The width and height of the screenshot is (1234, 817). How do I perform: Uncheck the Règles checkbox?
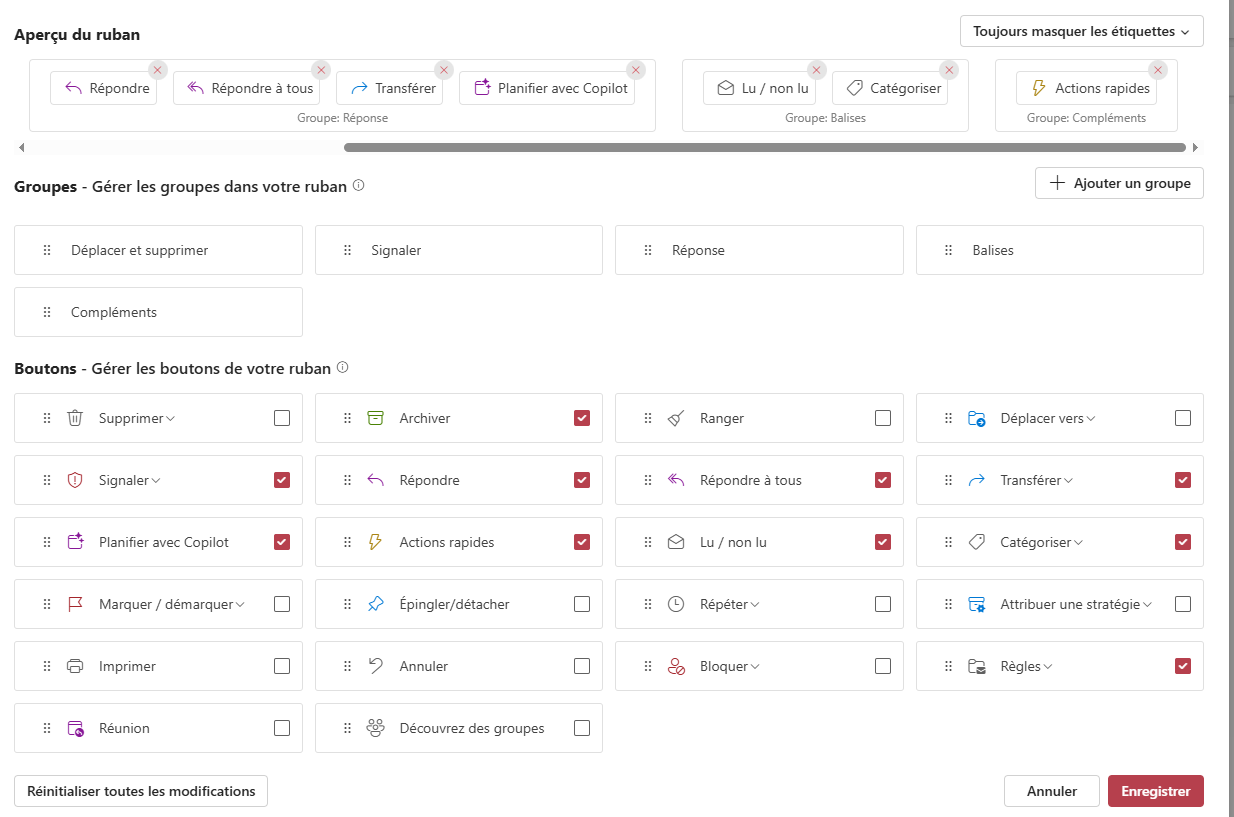1183,666
